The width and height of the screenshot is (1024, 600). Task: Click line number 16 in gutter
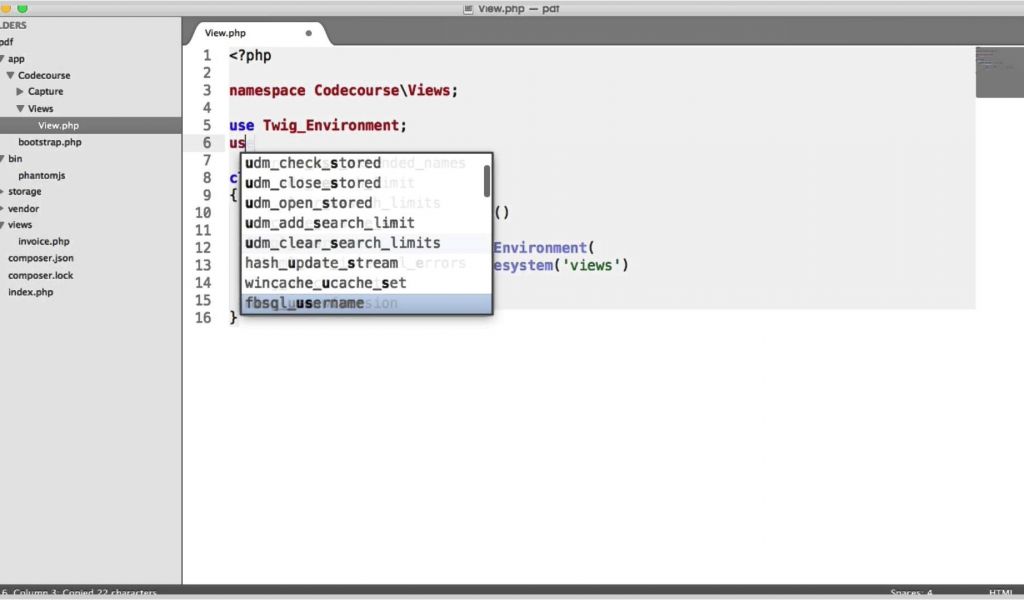[203, 318]
